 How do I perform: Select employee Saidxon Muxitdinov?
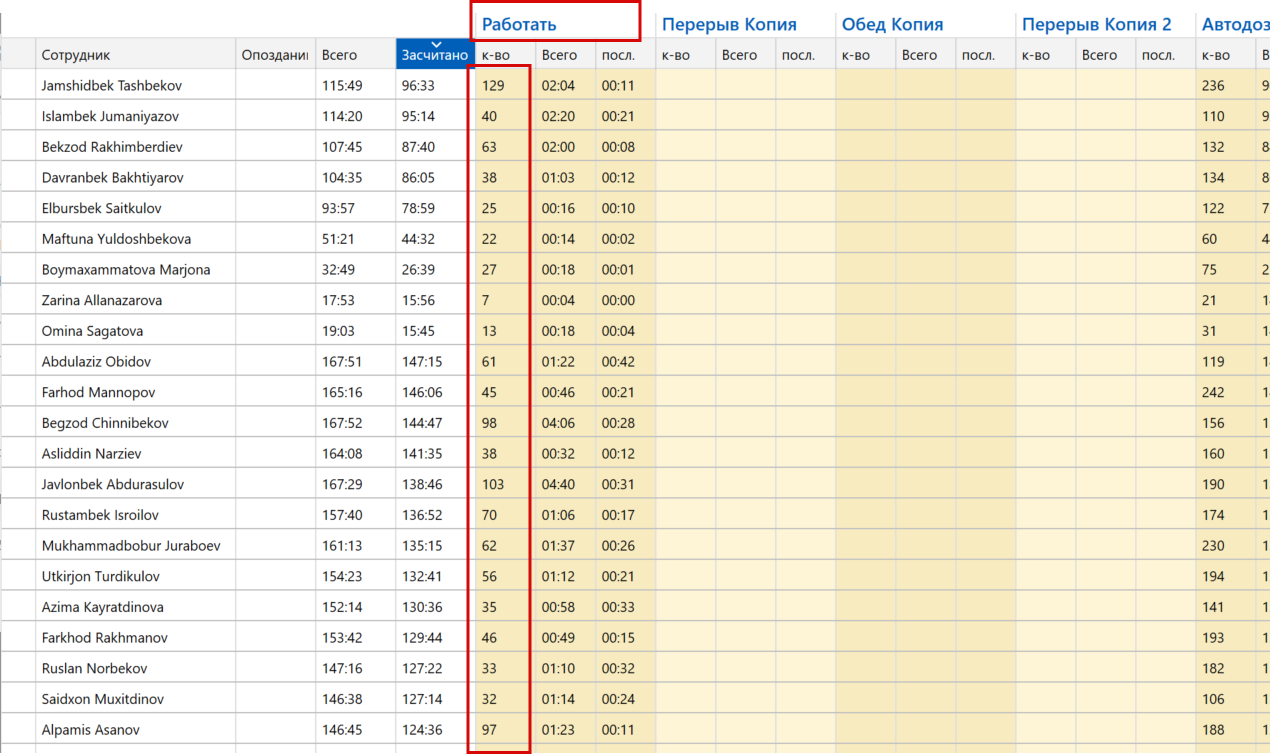pos(103,699)
